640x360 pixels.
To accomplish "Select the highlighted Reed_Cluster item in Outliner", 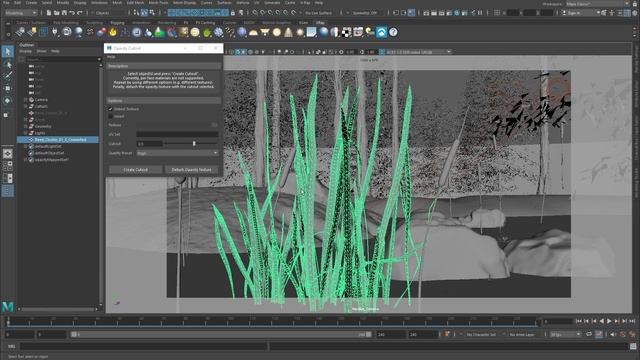I will click(x=58, y=140).
